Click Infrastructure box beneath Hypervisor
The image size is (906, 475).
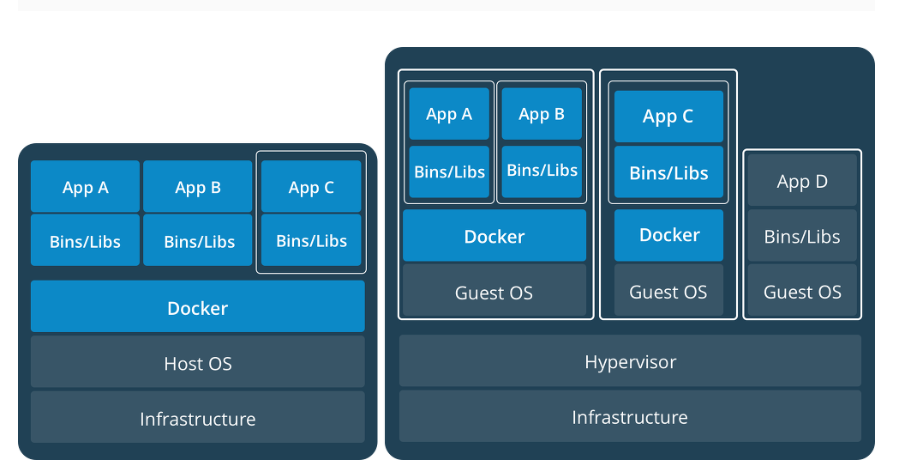pyautogui.click(x=630, y=416)
